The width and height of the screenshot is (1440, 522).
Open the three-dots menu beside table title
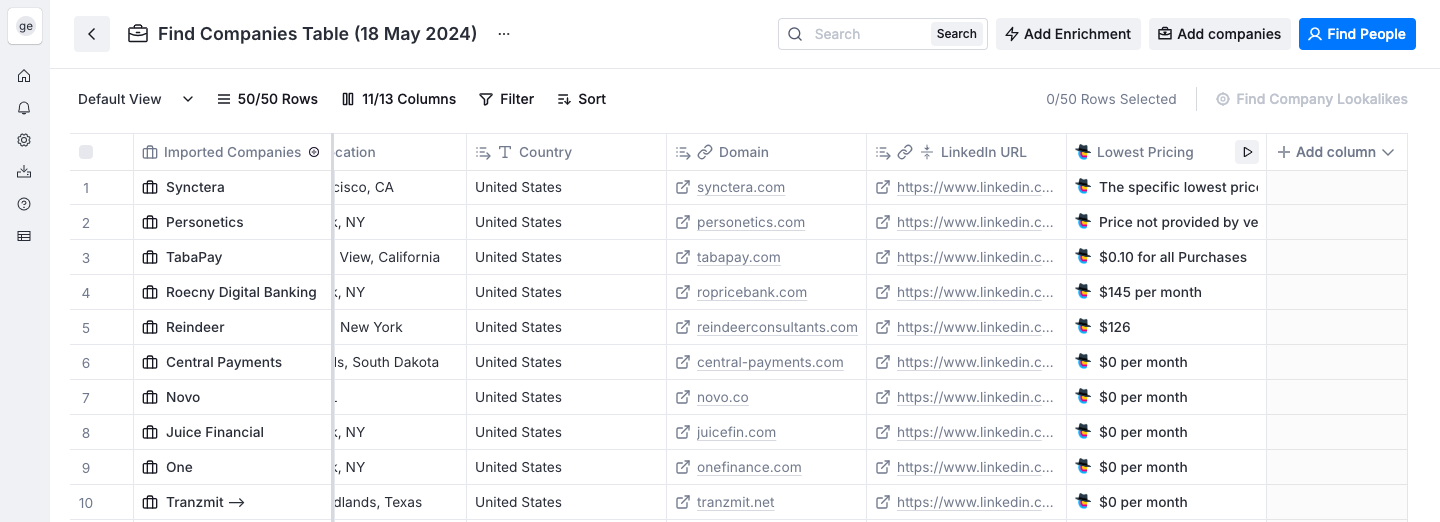pyautogui.click(x=504, y=34)
